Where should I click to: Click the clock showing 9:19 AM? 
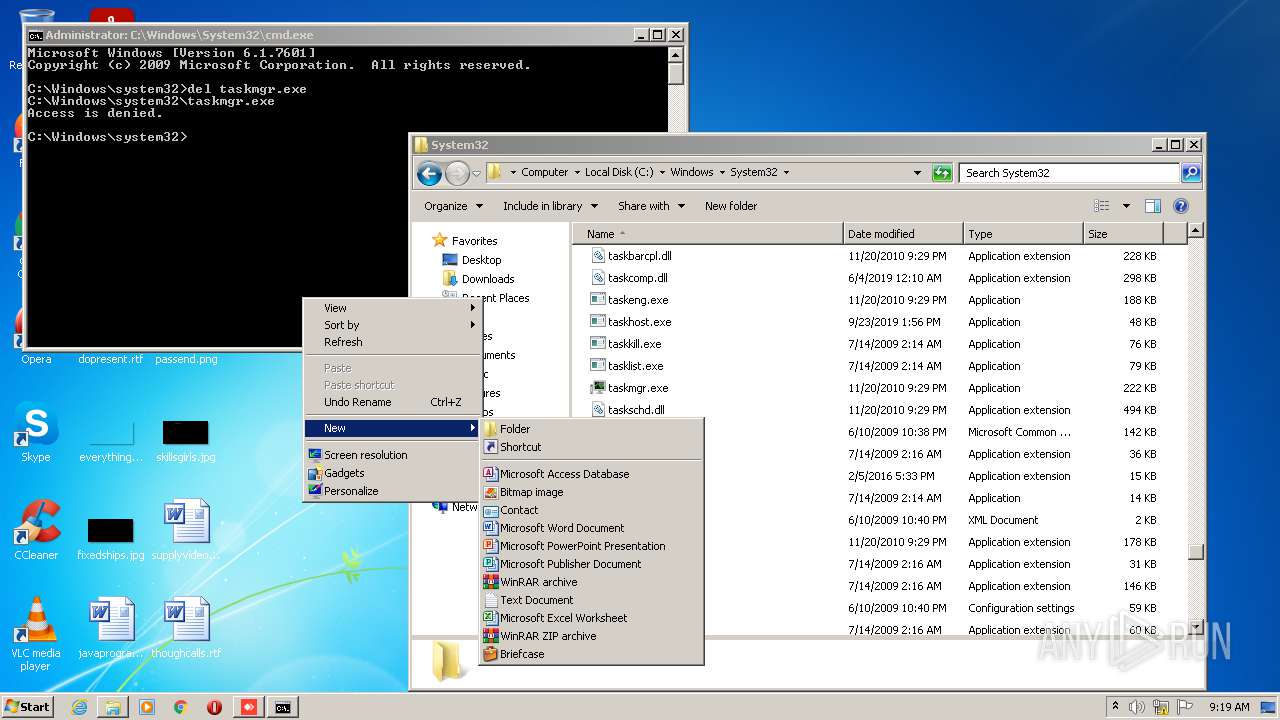[x=1229, y=707]
